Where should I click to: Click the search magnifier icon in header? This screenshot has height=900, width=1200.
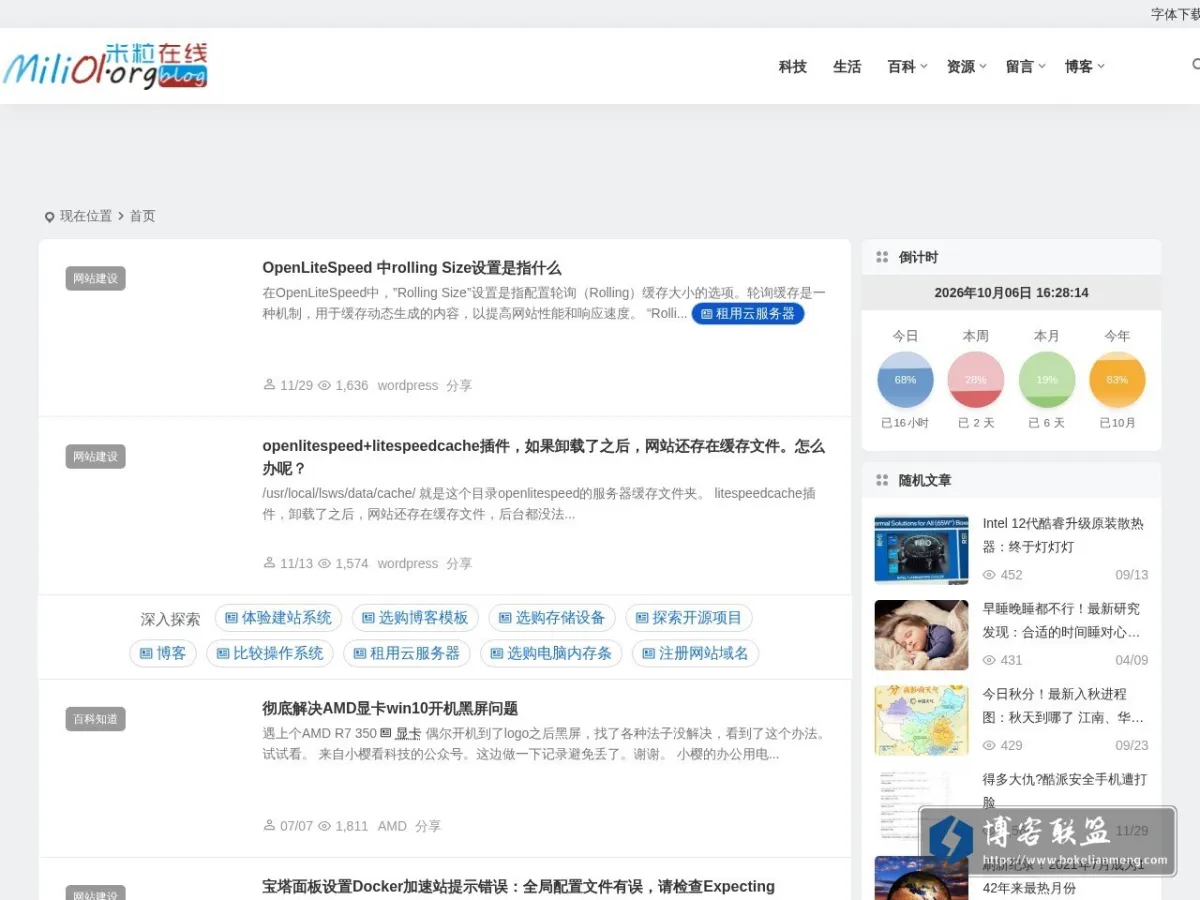(x=1195, y=65)
